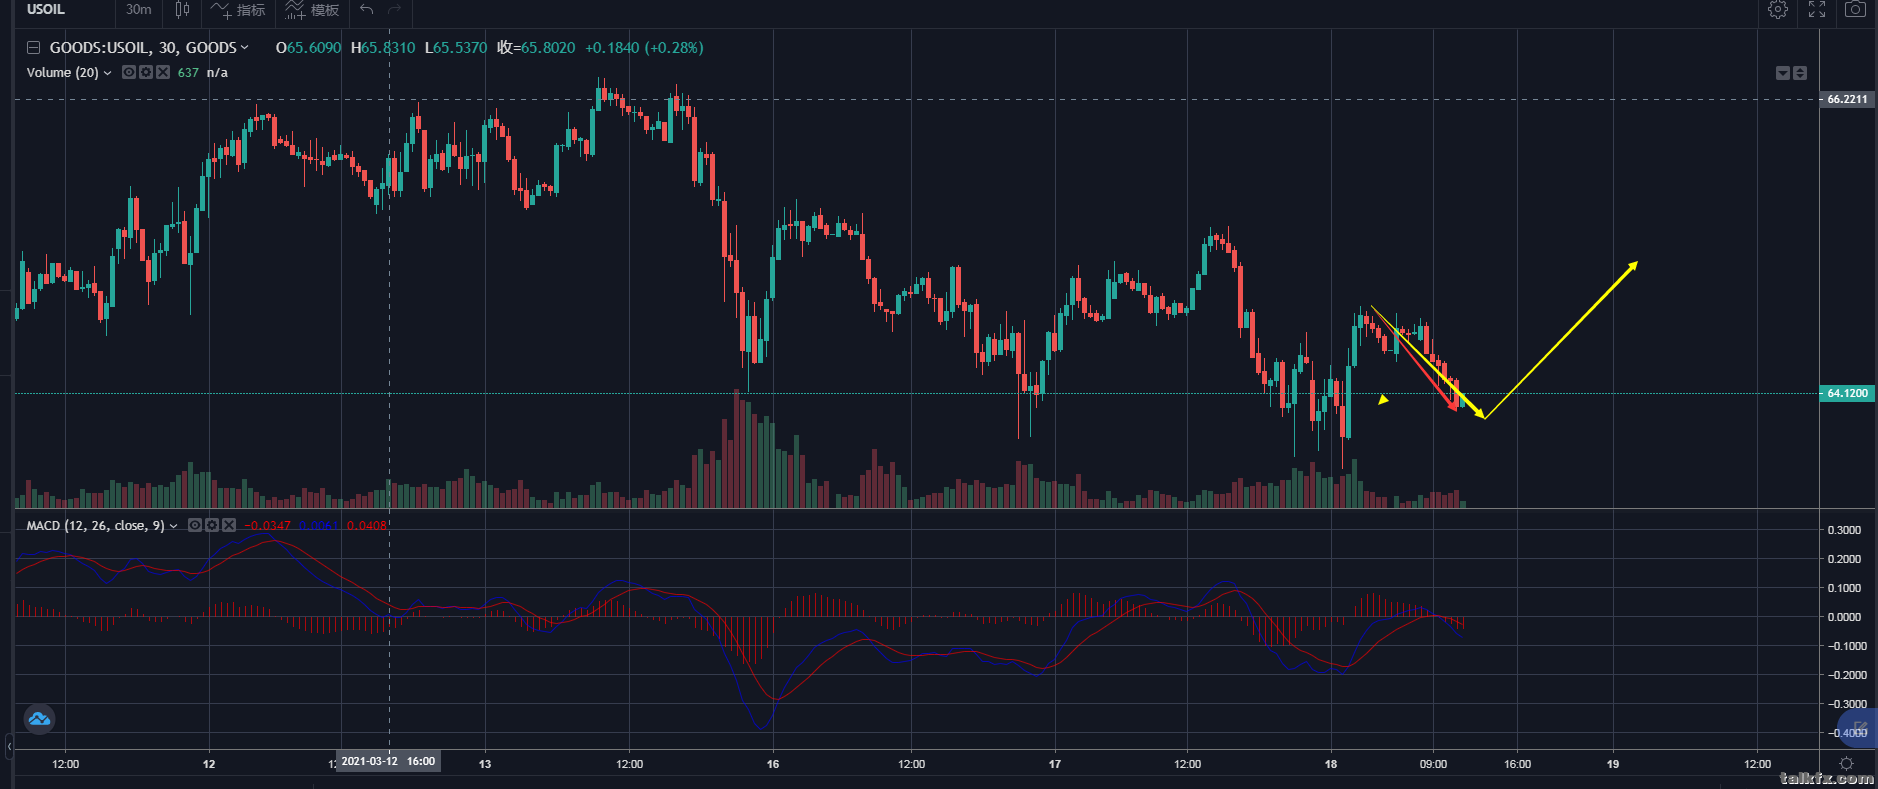
Task: Open Volume indicator settings gear
Action: [146, 72]
